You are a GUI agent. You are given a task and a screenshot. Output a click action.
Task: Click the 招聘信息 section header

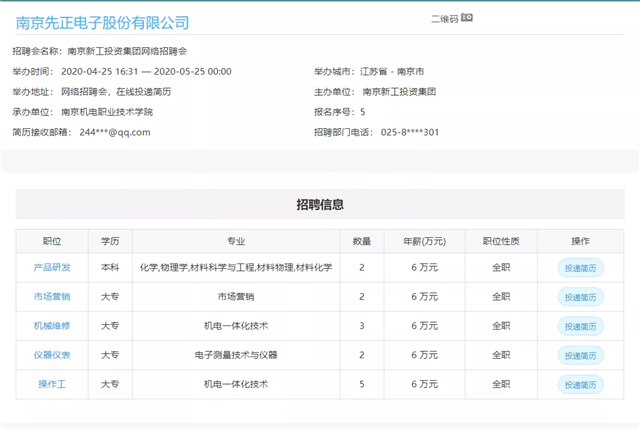click(x=320, y=205)
